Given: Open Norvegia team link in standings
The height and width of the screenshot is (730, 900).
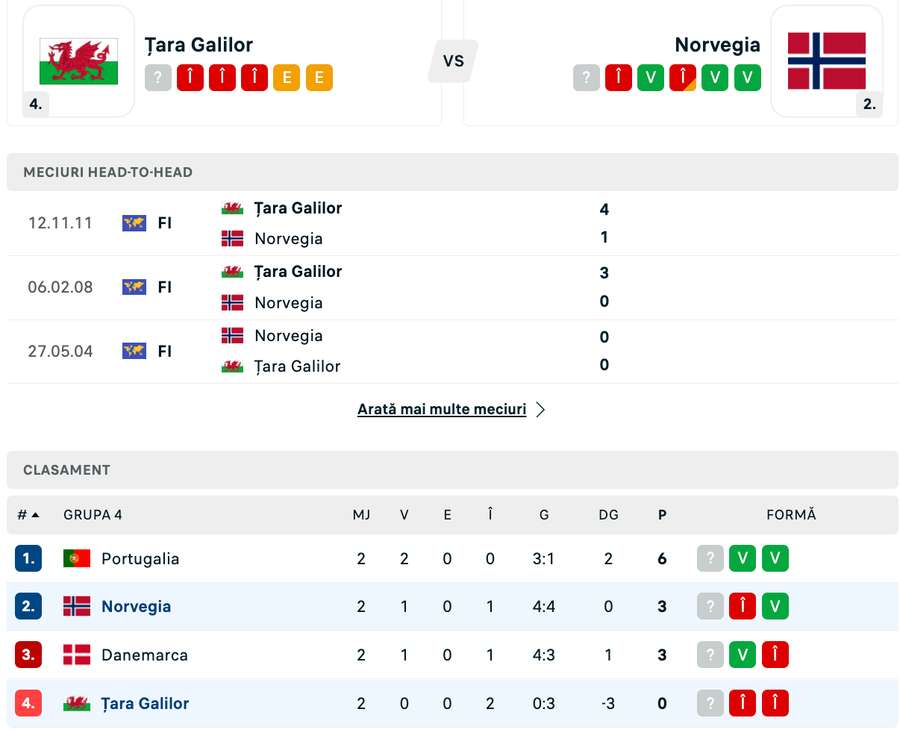Looking at the screenshot, I should (136, 607).
